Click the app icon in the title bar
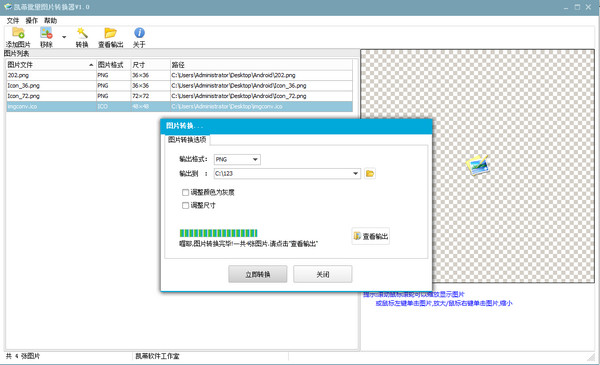The width and height of the screenshot is (600, 365). [8, 7]
